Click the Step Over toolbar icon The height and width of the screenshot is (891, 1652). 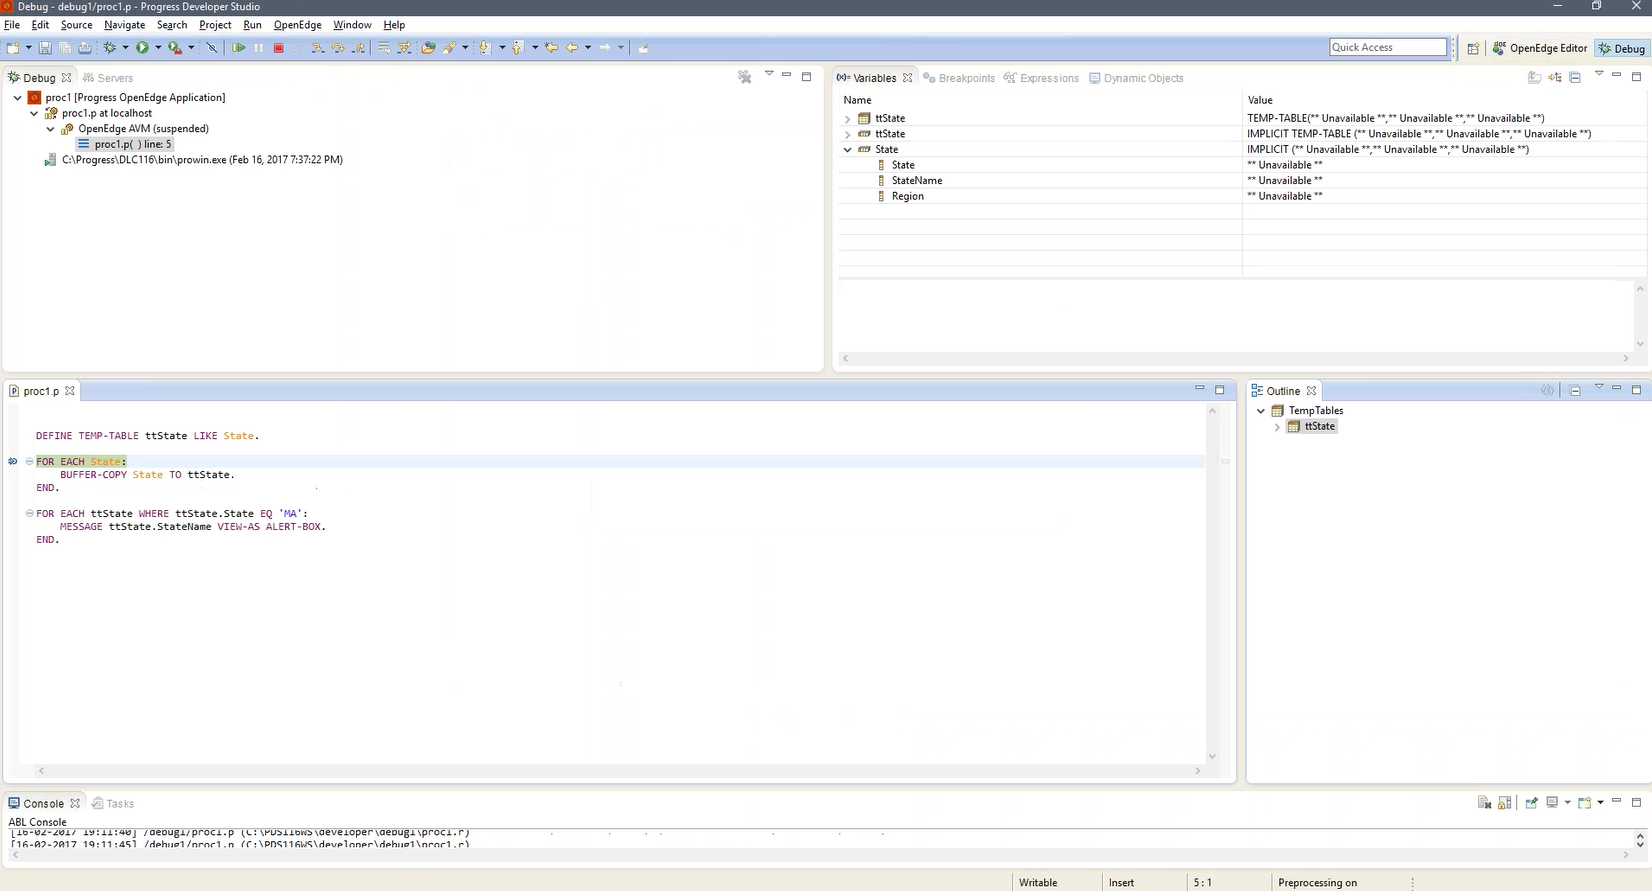point(338,48)
